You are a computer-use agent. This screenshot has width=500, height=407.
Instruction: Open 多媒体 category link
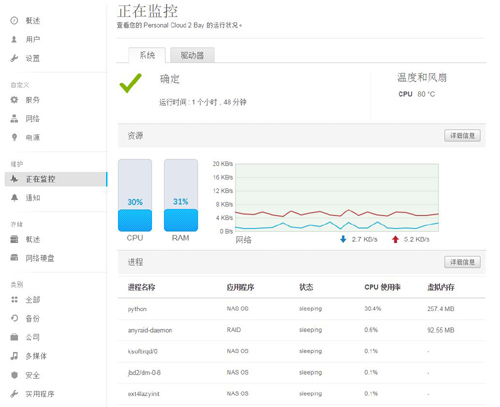(x=36, y=356)
